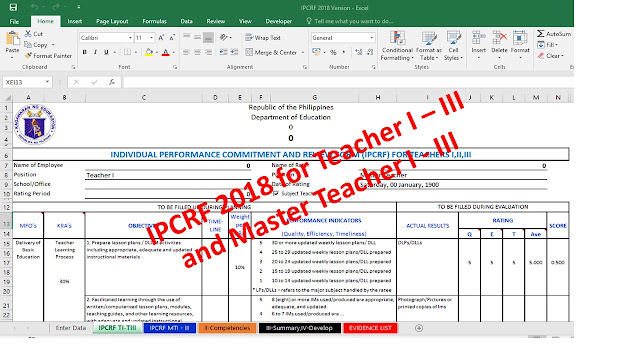Switch to Page Layout ribbon tab

(112, 21)
